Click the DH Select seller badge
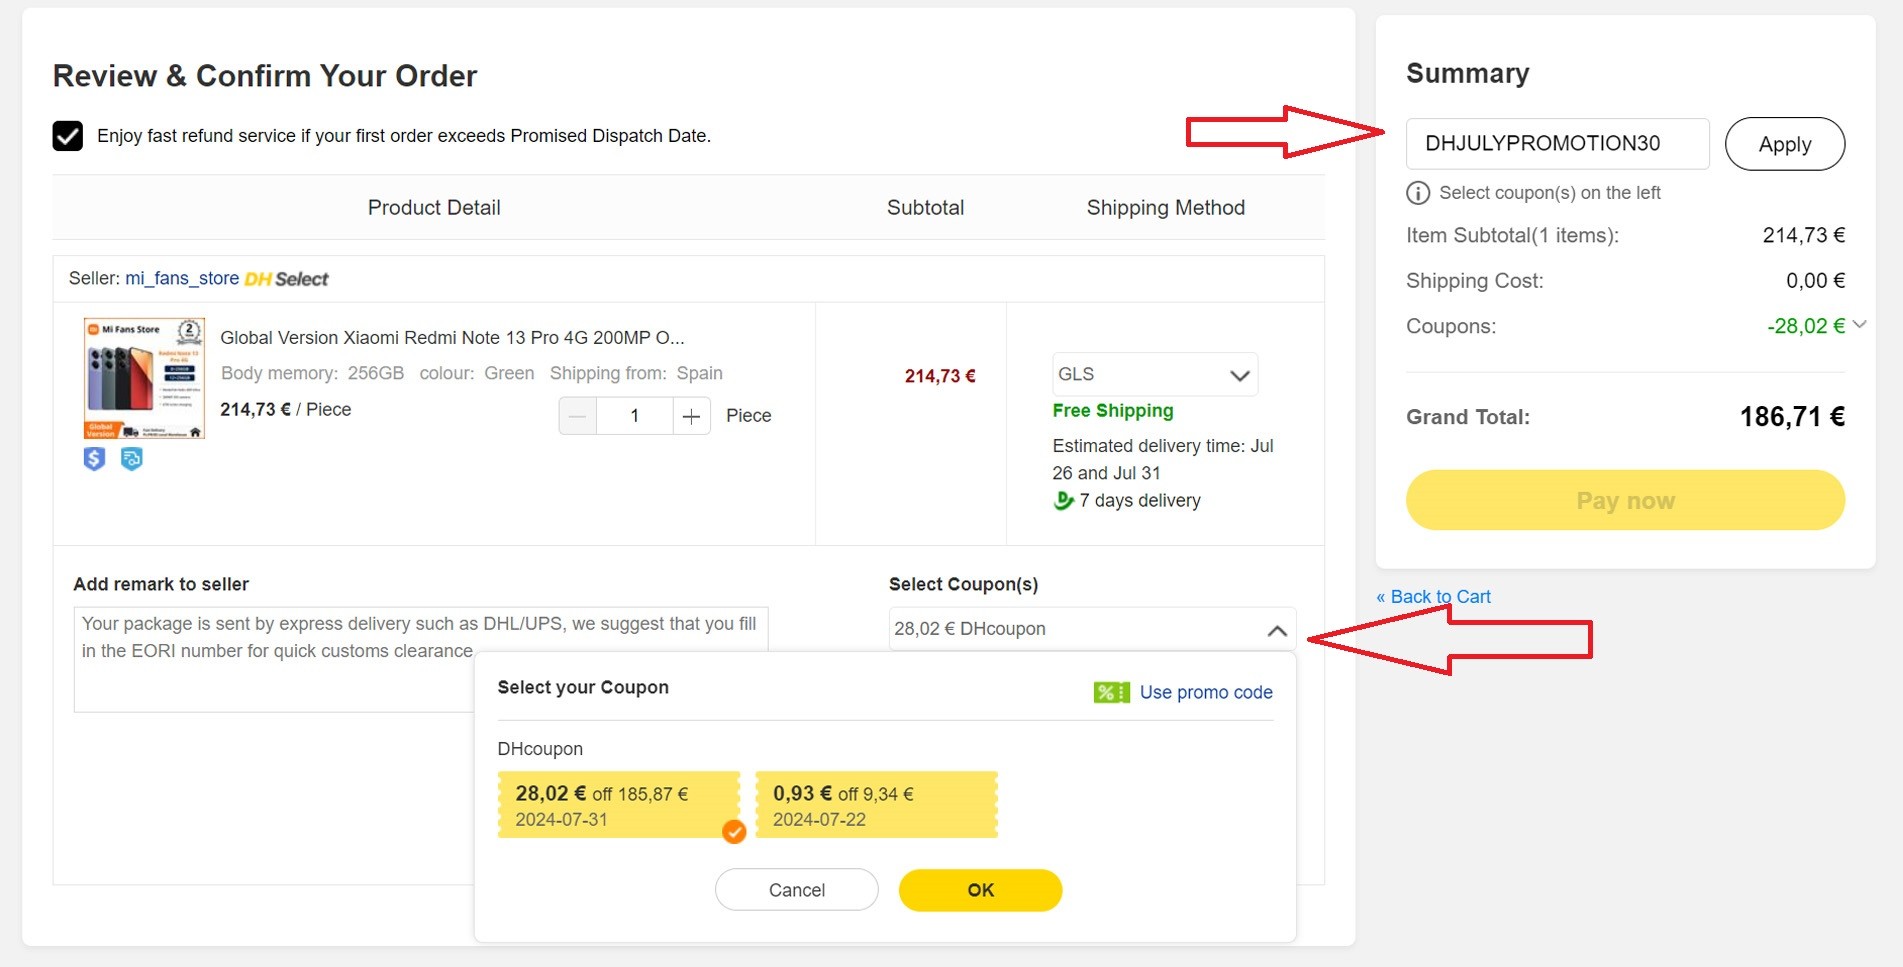 (x=286, y=279)
